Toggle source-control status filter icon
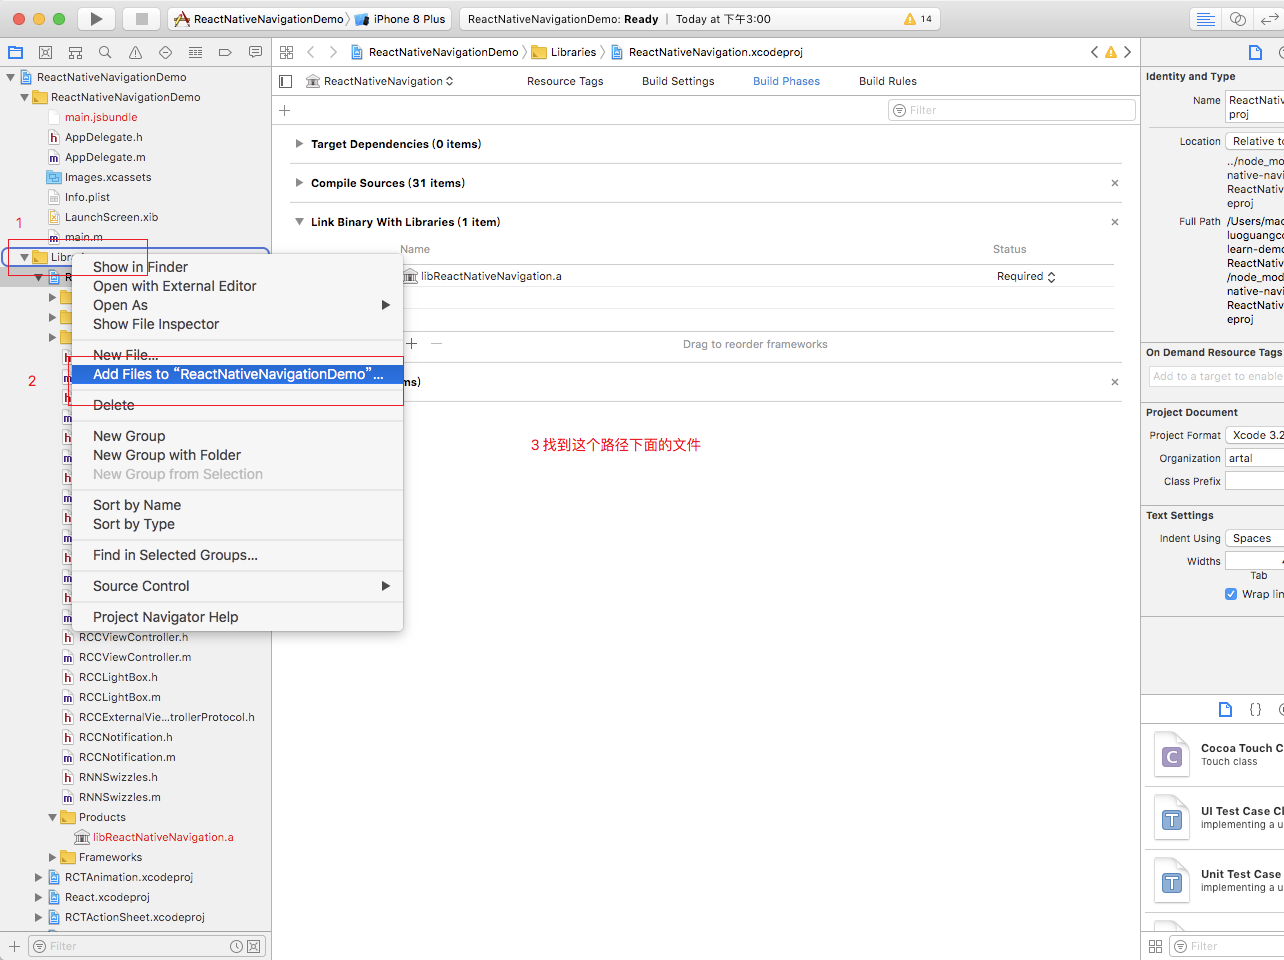The width and height of the screenshot is (1284, 960). (254, 946)
